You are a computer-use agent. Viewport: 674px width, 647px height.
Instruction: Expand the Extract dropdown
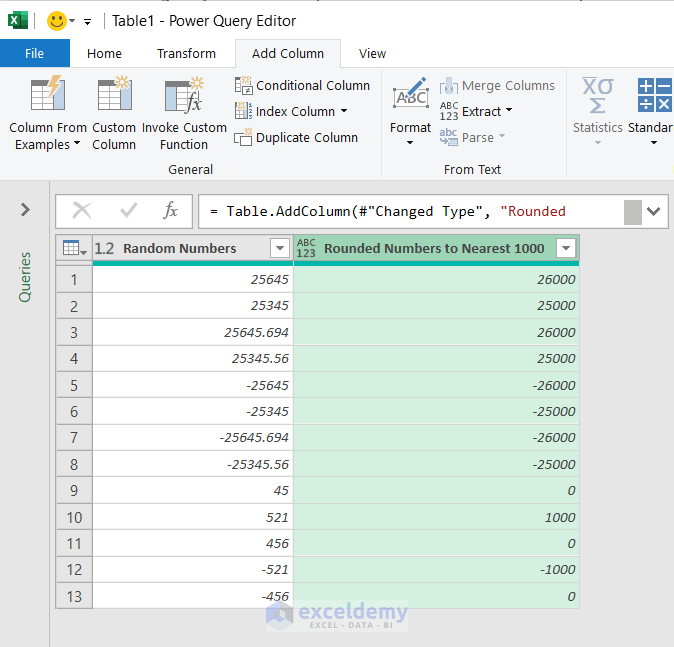pyautogui.click(x=508, y=112)
